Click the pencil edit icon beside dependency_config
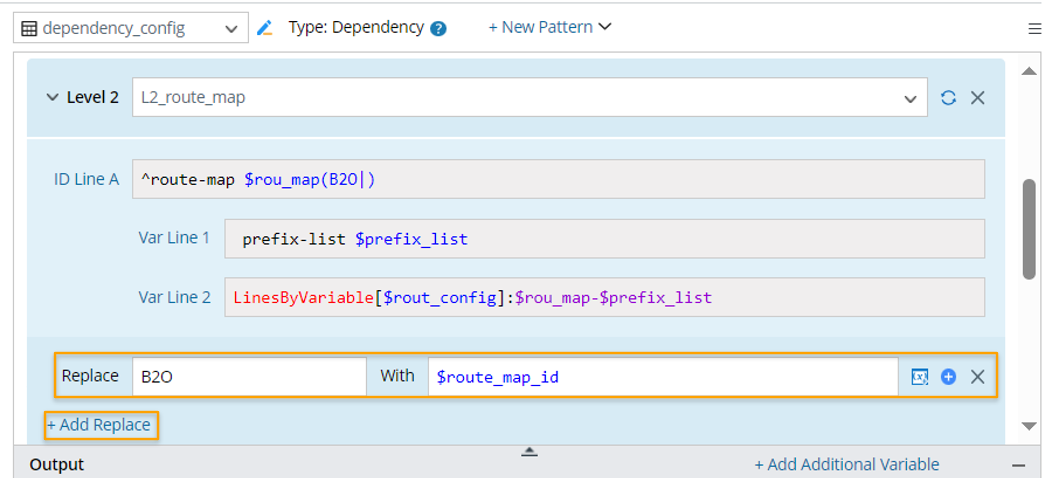Viewport: 1048px width, 478px height. tap(265, 28)
